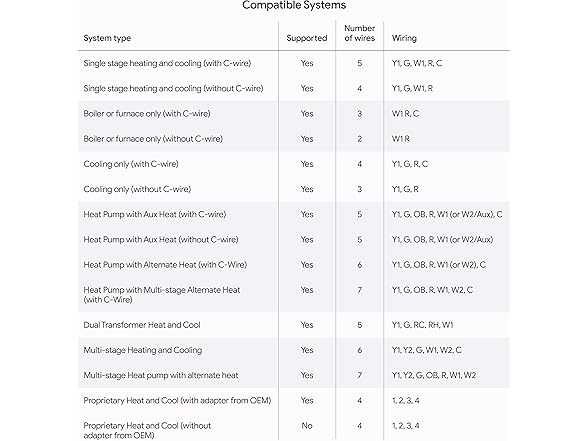
Task: Click the Supported column header
Action: tap(307, 38)
